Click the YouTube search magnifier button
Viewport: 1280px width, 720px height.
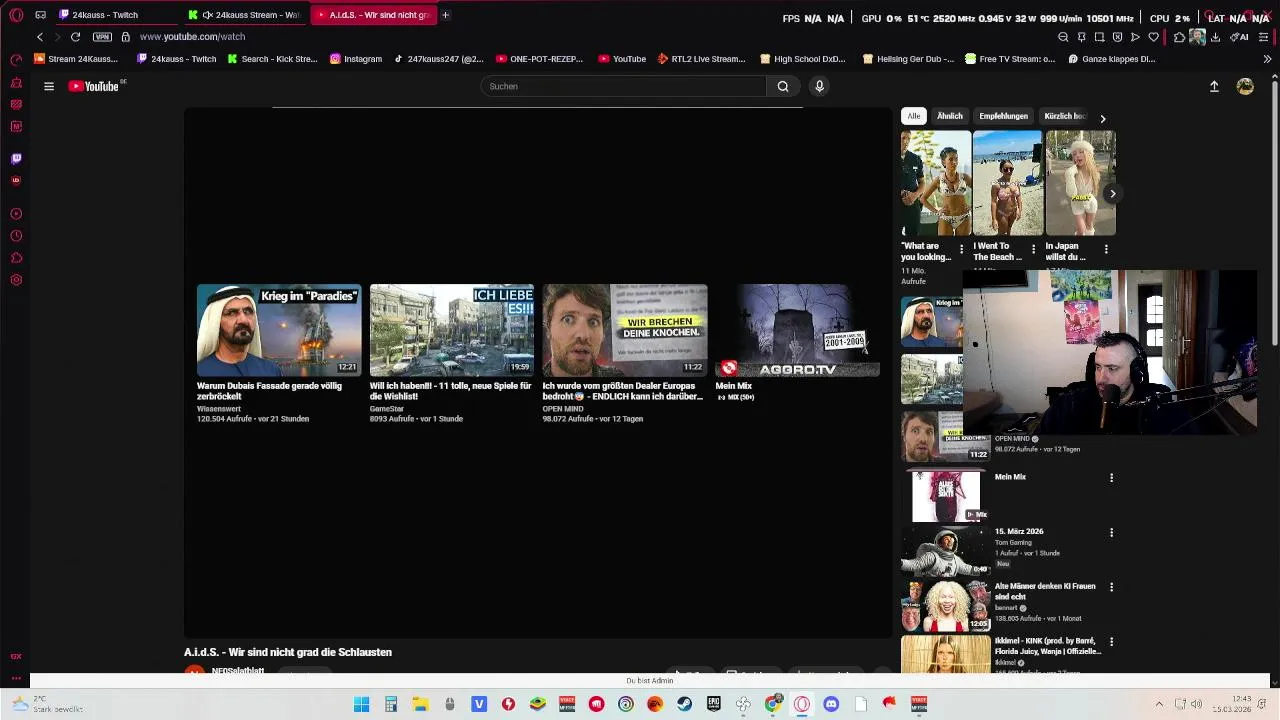[783, 86]
